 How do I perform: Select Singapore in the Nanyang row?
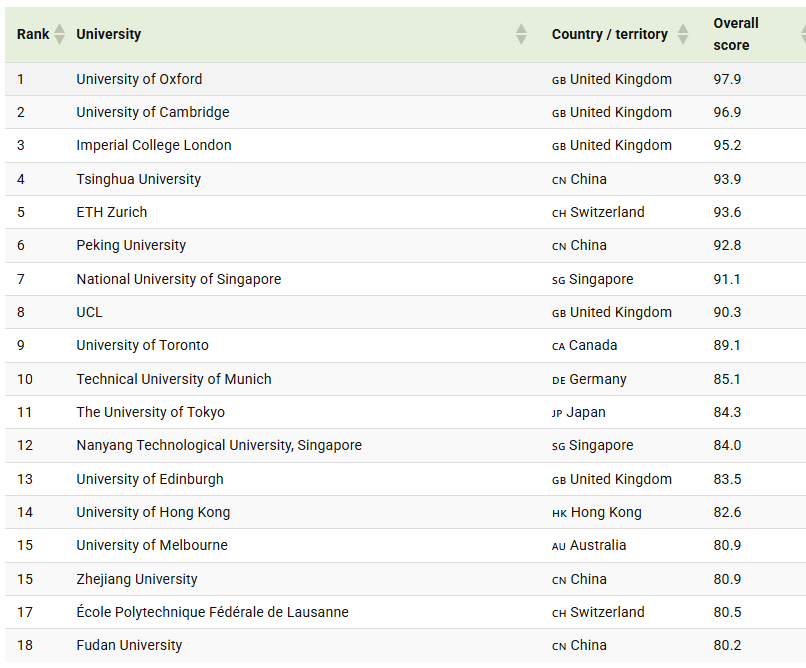tap(601, 445)
